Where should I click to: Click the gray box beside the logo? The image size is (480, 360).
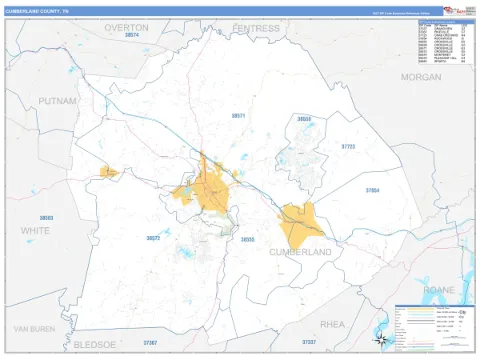pos(470,11)
